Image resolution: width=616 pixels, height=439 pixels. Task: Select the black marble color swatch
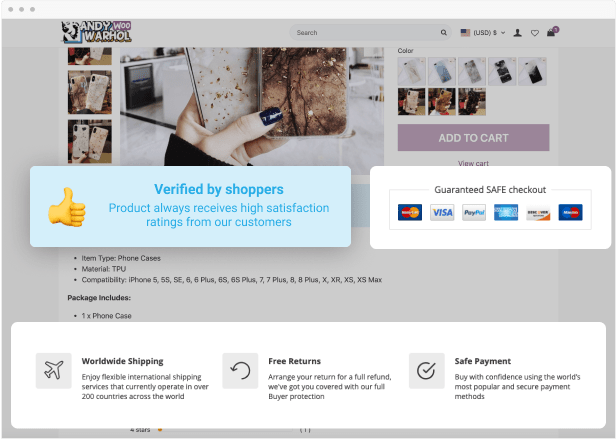tap(502, 72)
